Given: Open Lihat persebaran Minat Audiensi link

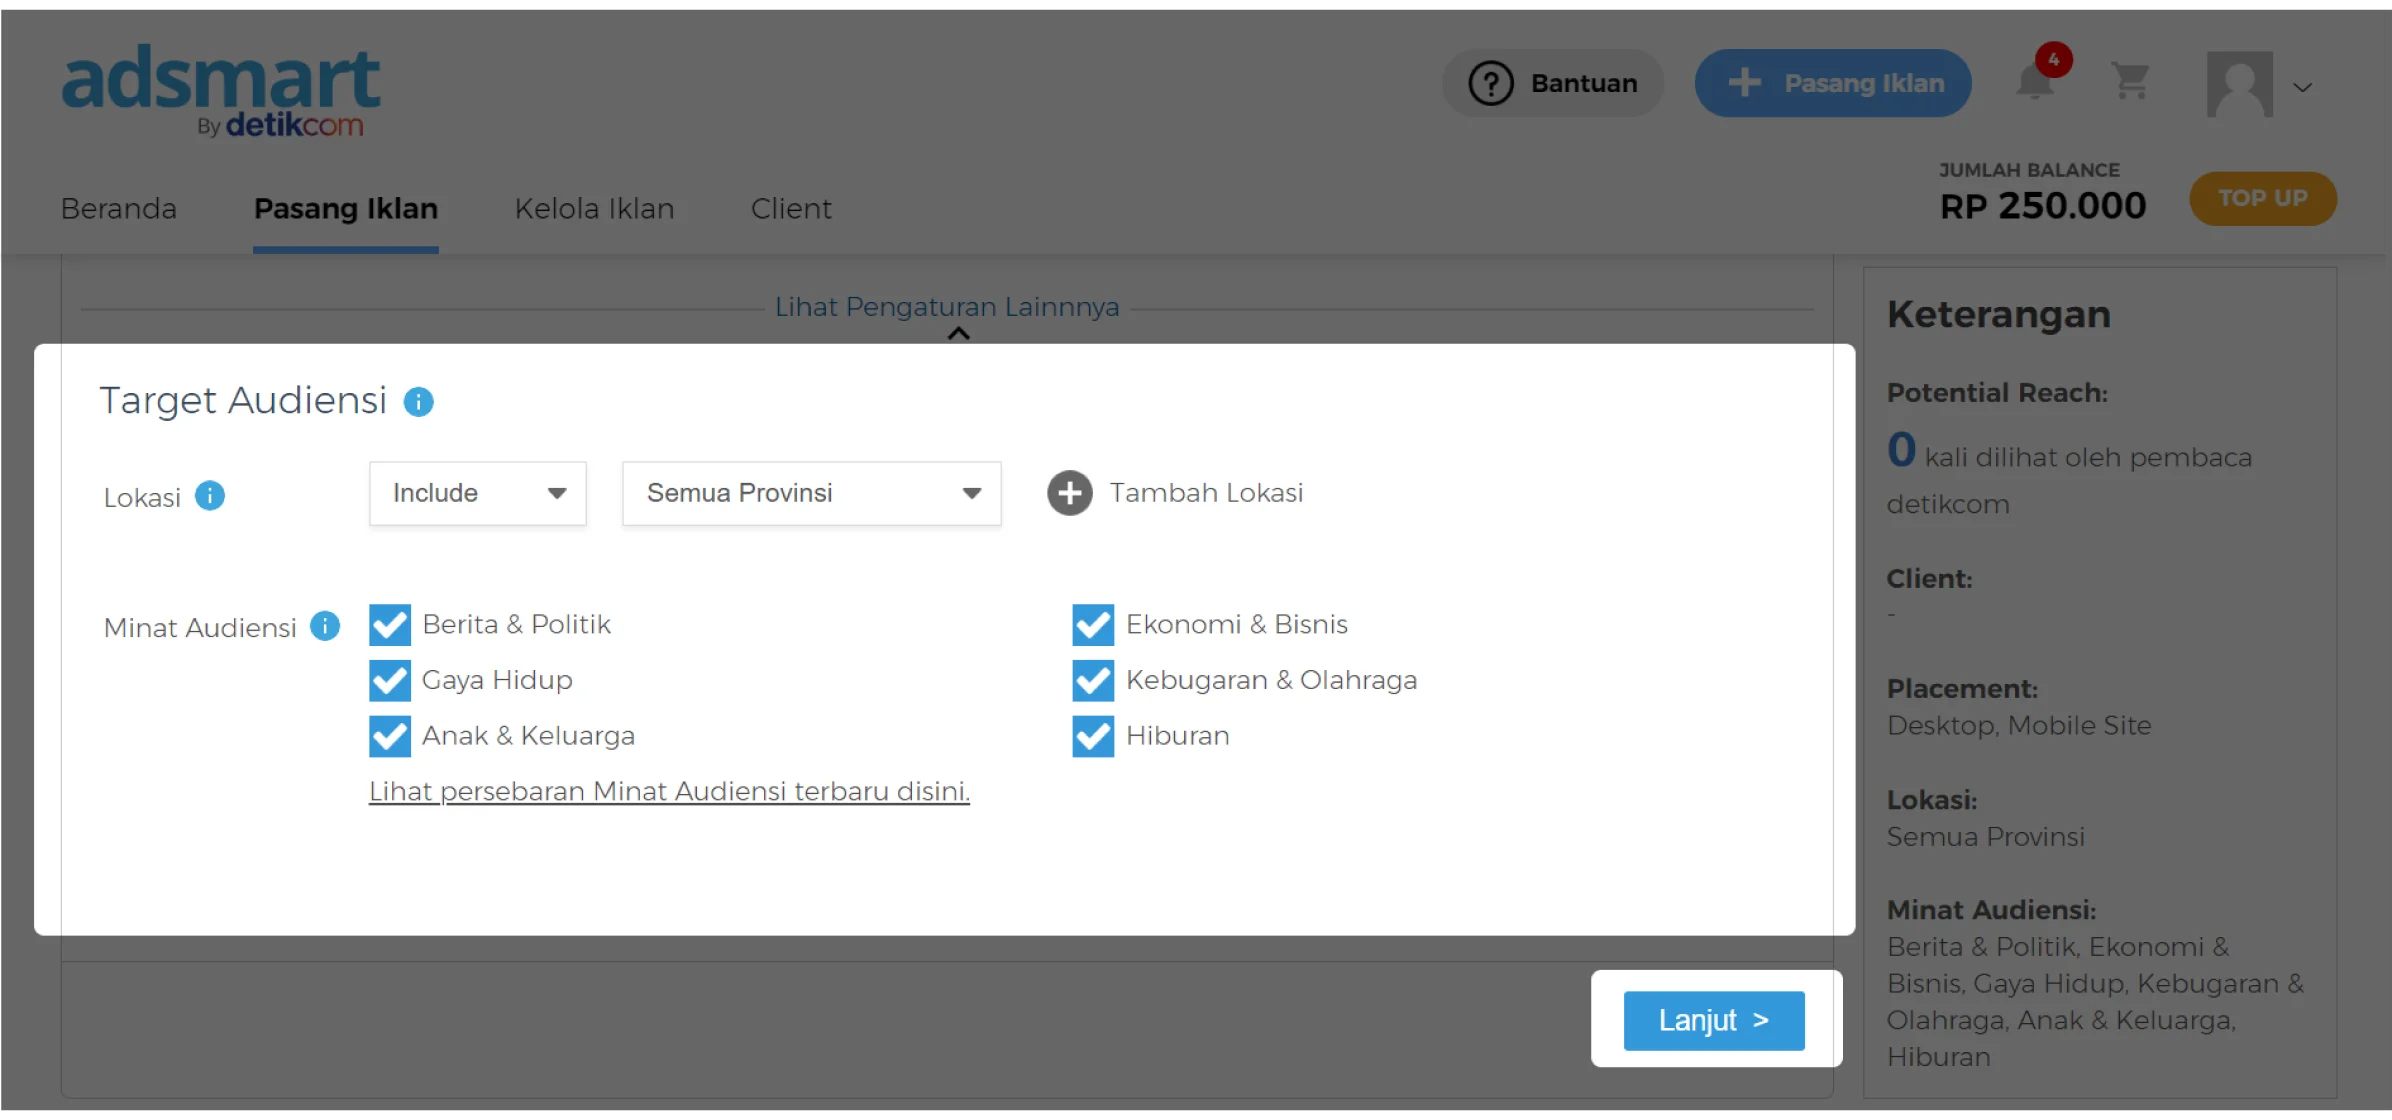Looking at the screenshot, I should point(668,791).
